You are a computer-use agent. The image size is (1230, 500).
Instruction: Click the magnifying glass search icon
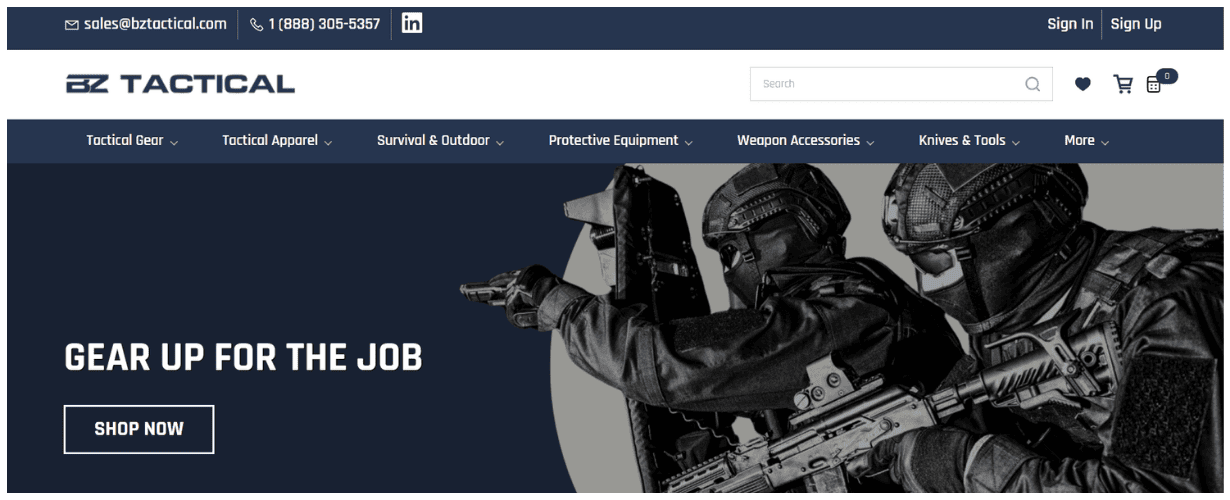[x=1032, y=85]
